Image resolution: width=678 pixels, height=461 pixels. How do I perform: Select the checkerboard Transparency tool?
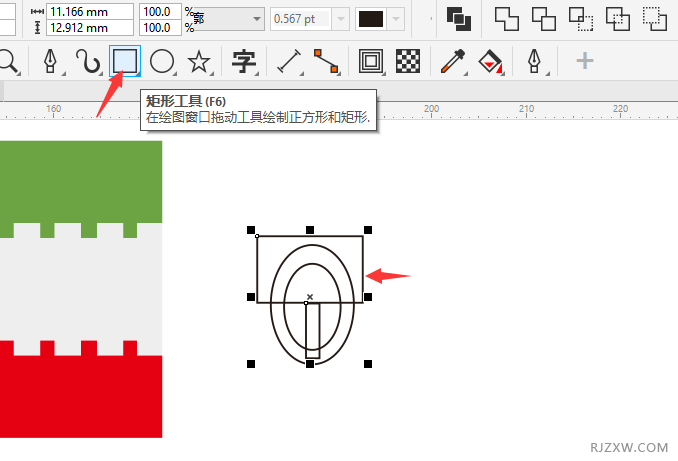pyautogui.click(x=408, y=61)
